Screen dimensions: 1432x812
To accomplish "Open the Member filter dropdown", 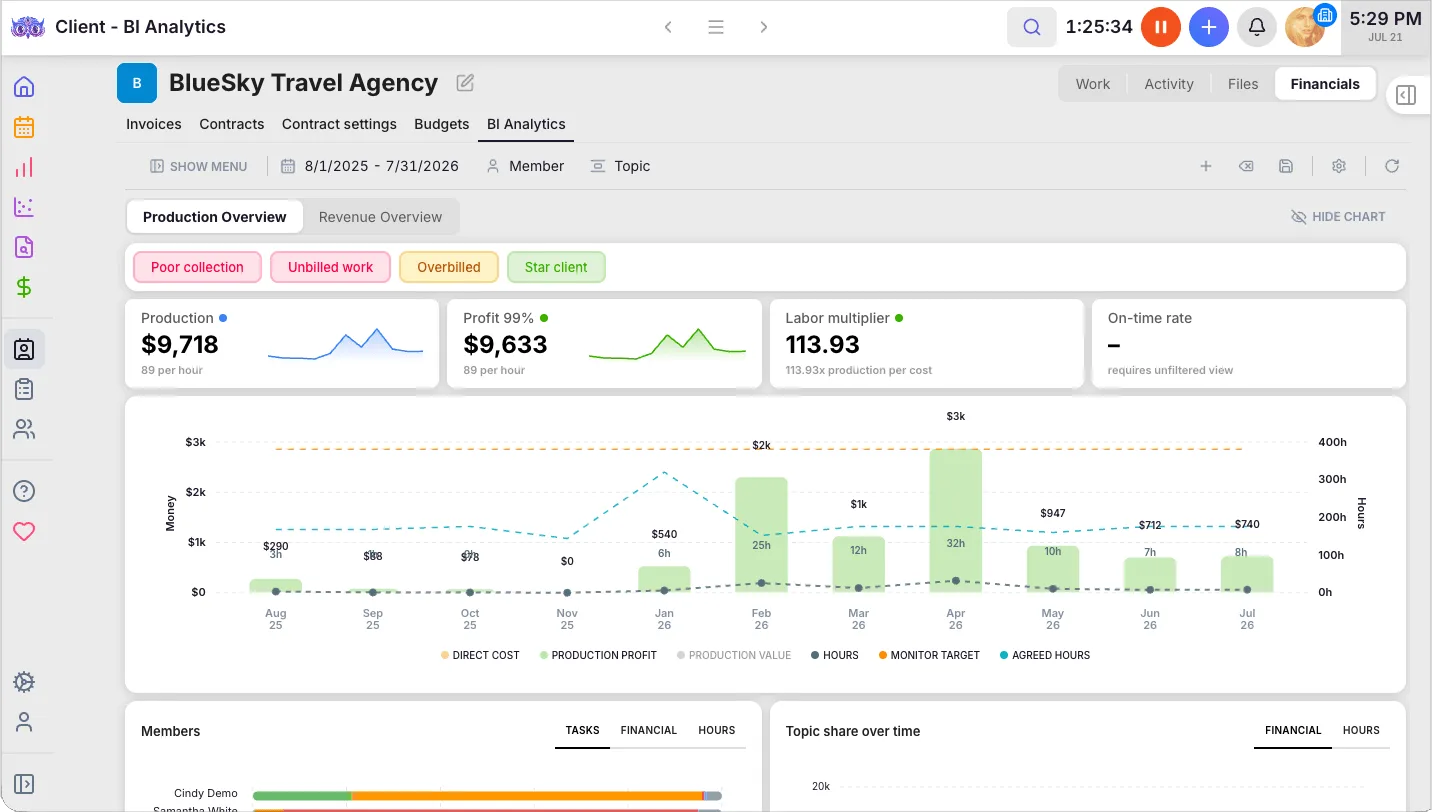I will [525, 166].
